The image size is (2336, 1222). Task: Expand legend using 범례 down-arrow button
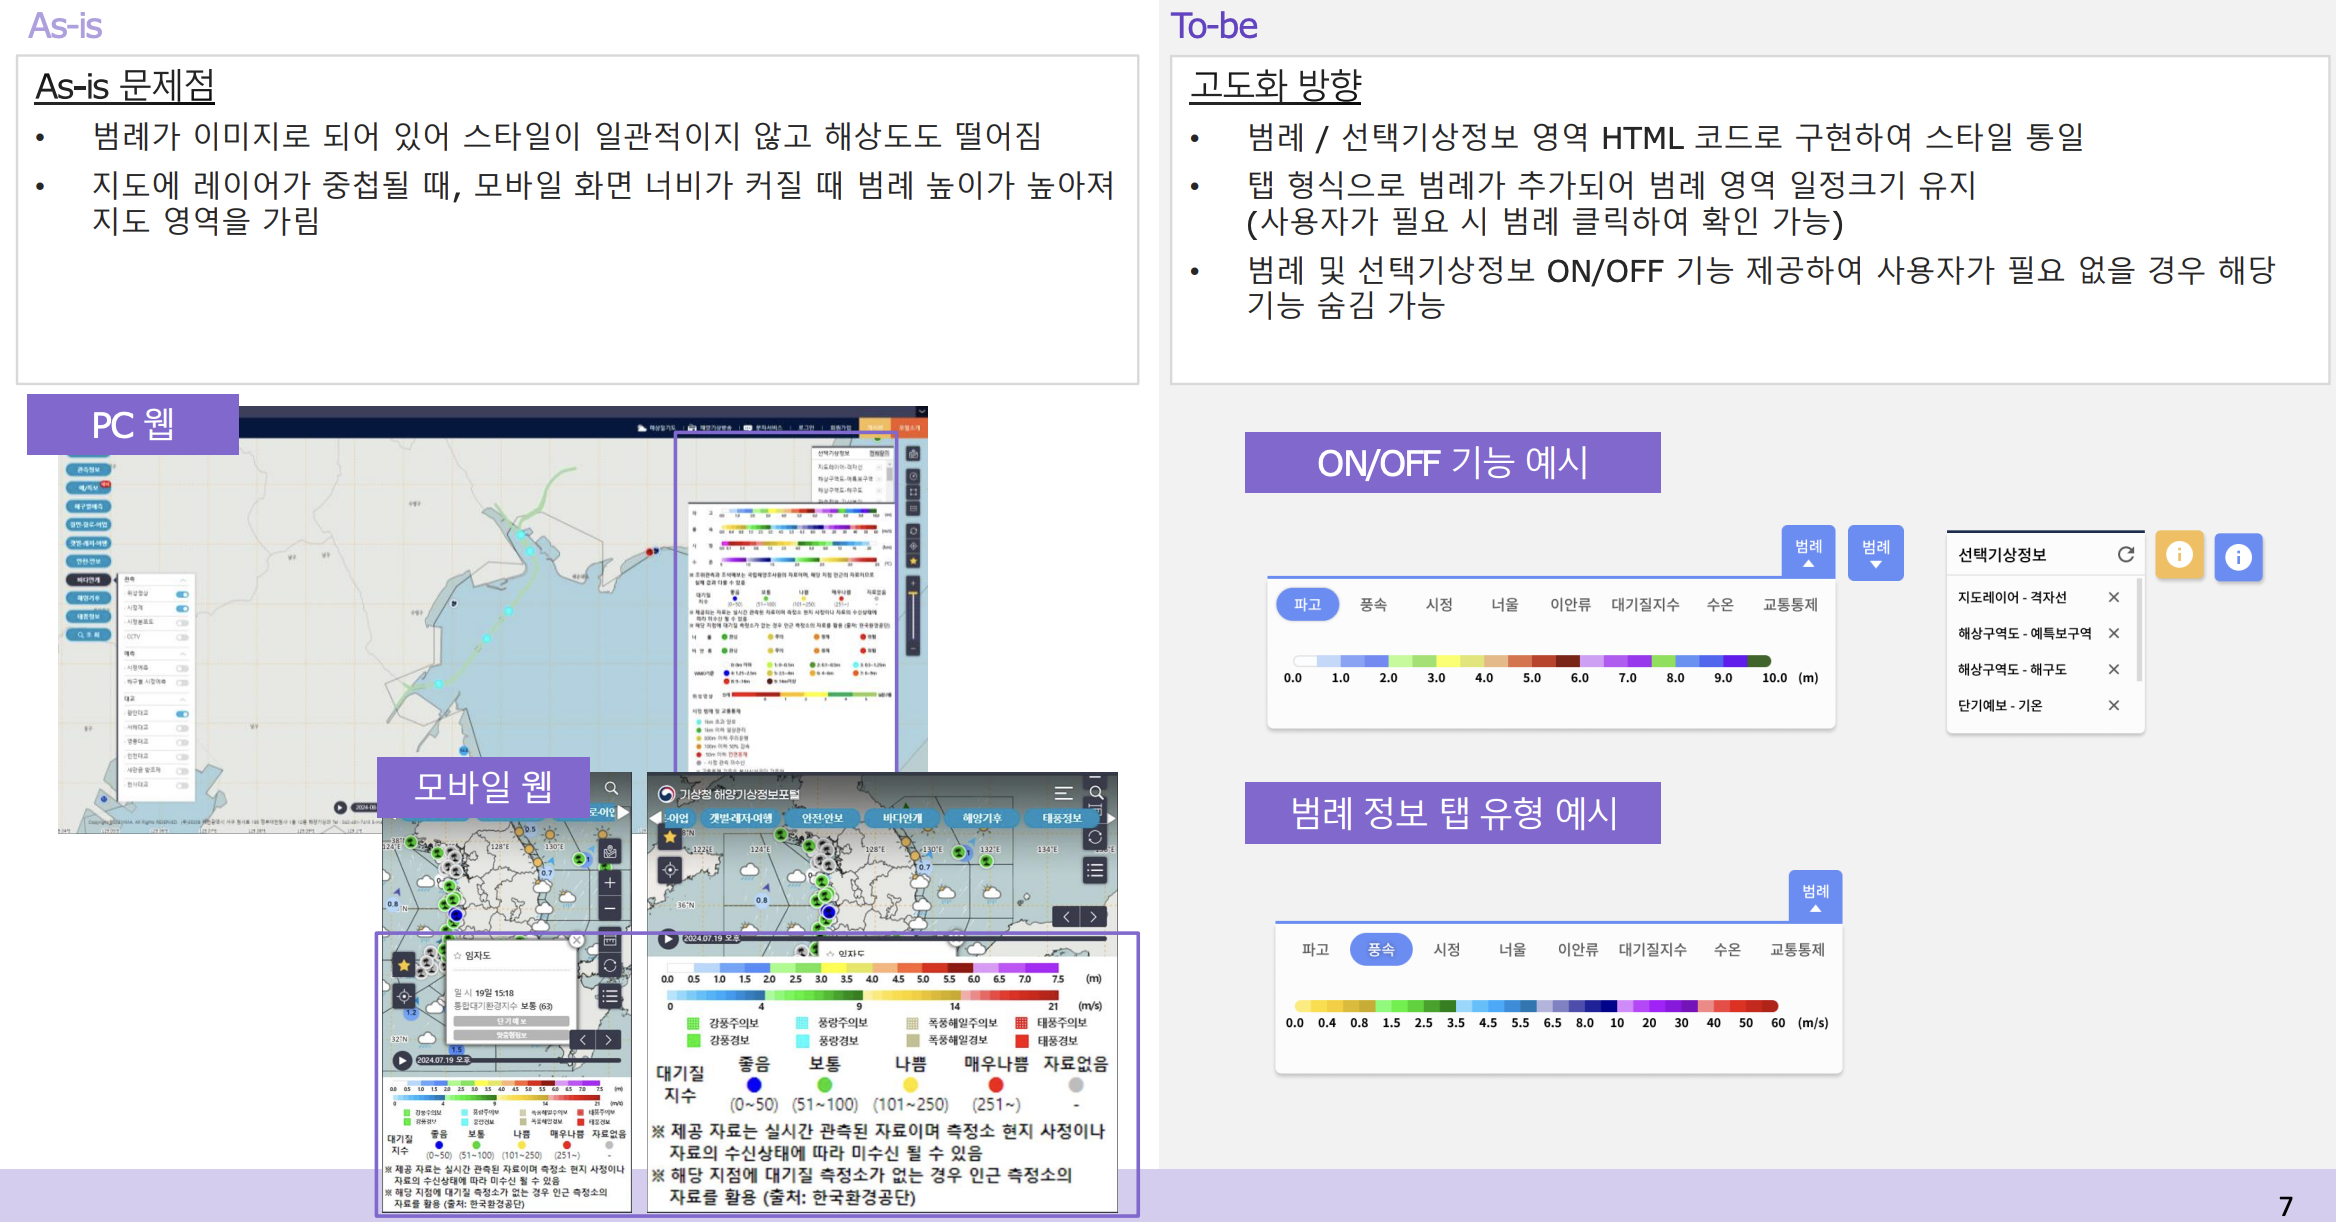tap(1875, 553)
